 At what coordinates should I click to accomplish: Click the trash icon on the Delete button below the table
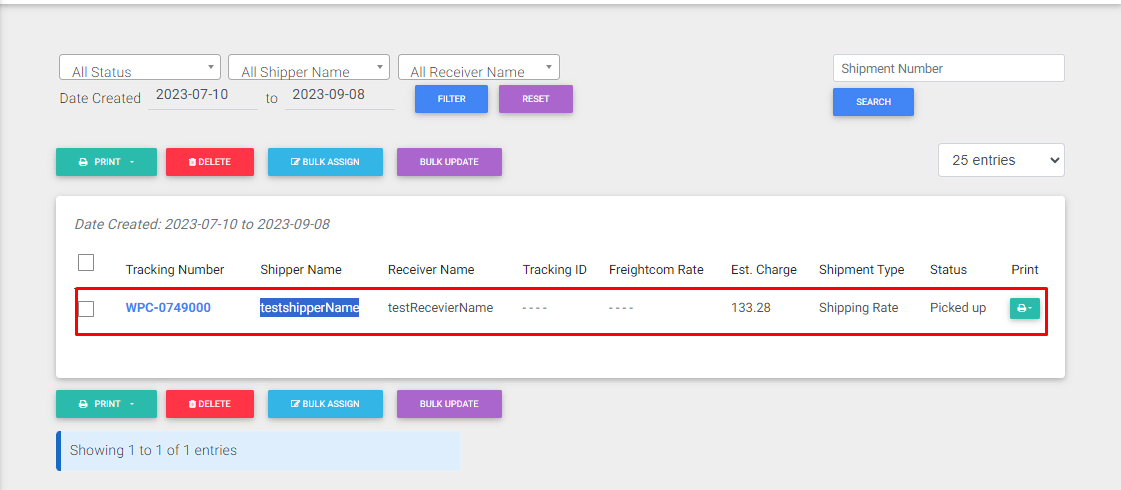tap(192, 404)
